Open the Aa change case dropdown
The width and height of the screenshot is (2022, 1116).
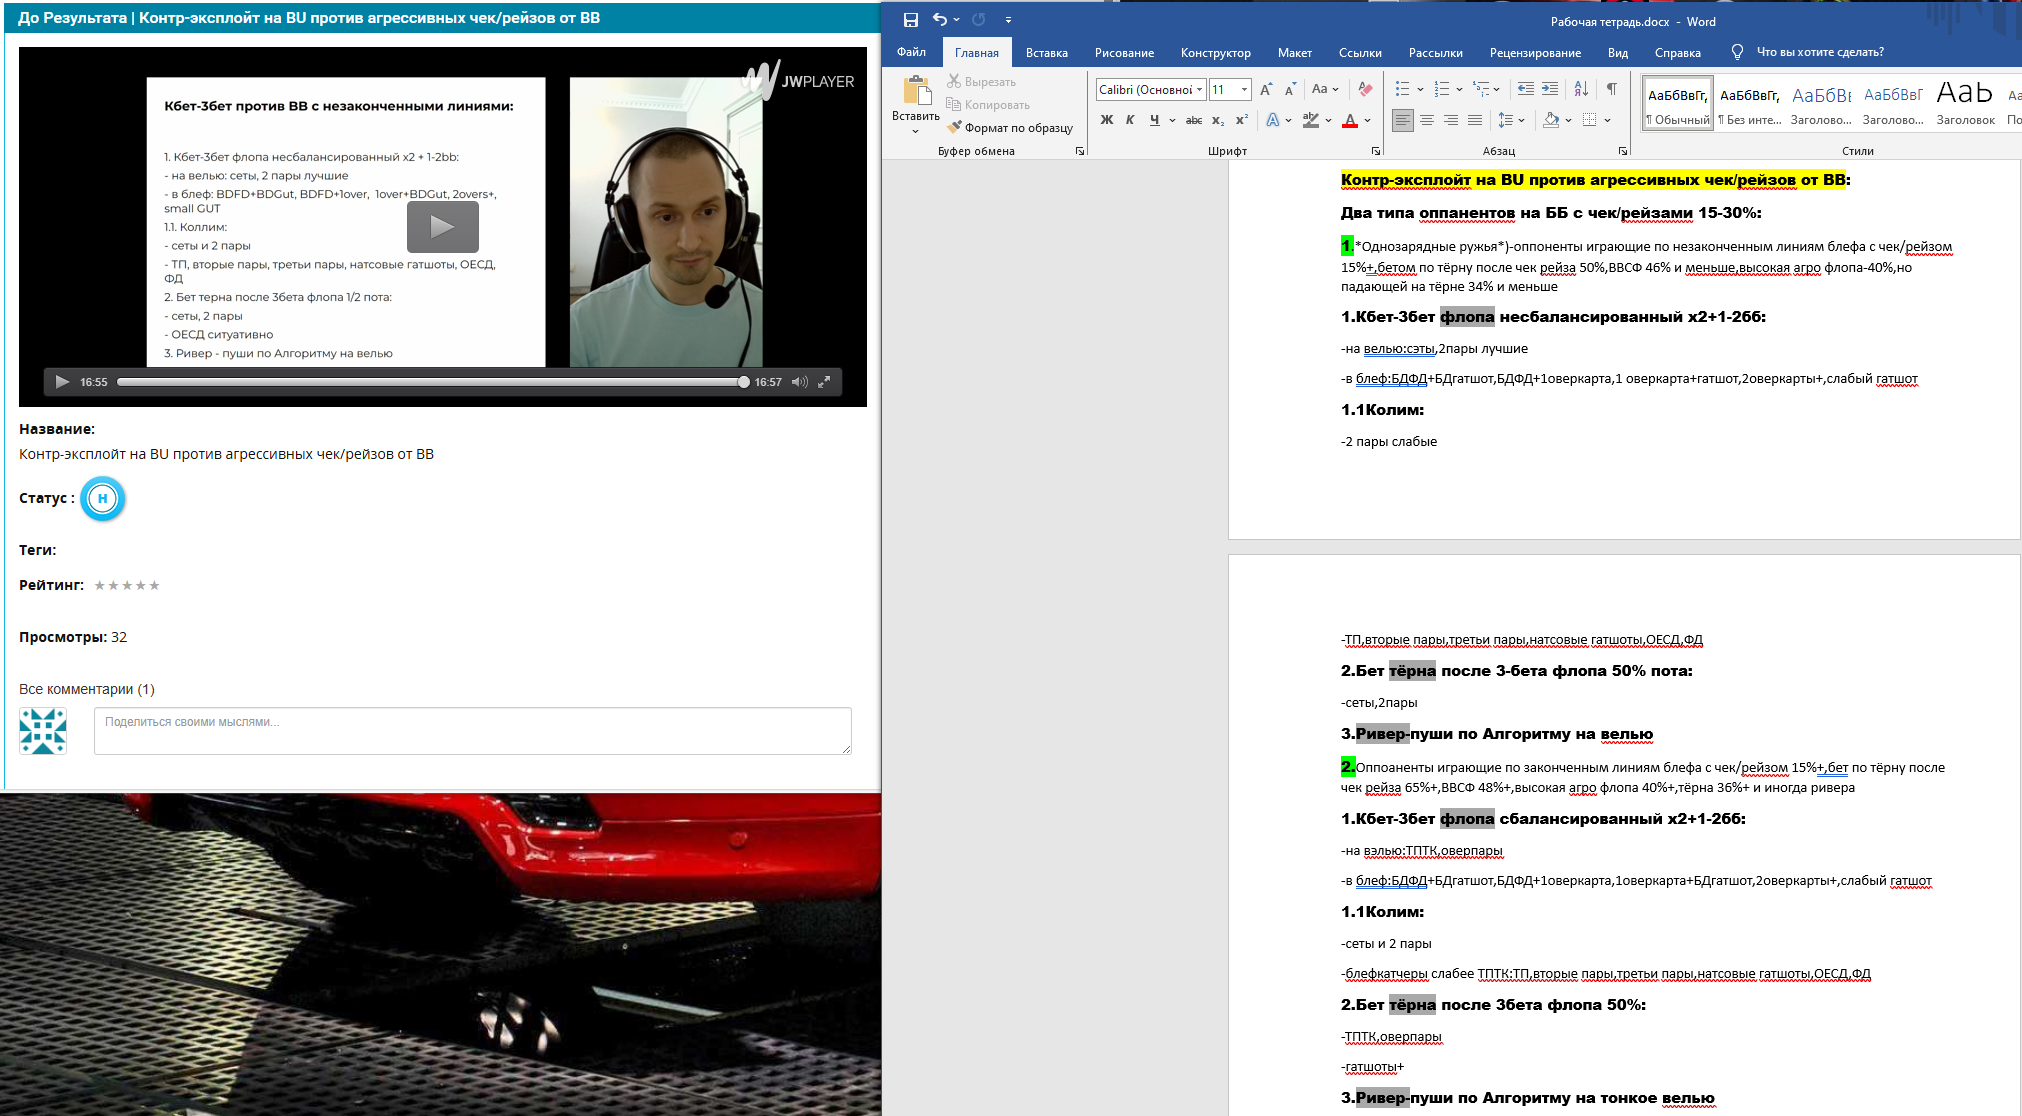tap(1325, 89)
